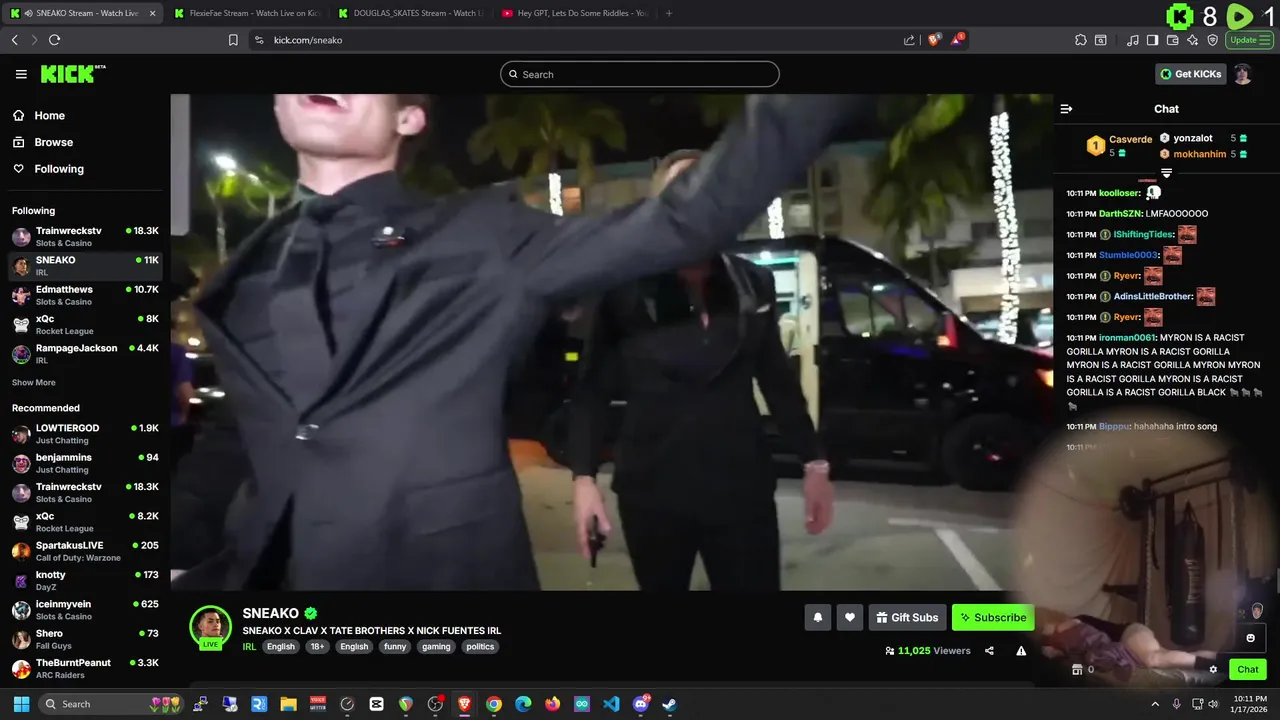This screenshot has height=720, width=1280.
Task: Click the 18+ tag
Action: [x=317, y=647]
